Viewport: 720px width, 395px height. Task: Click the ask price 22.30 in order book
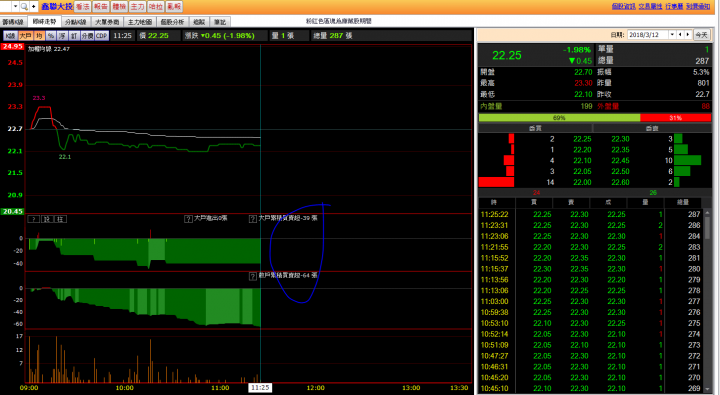[620, 139]
